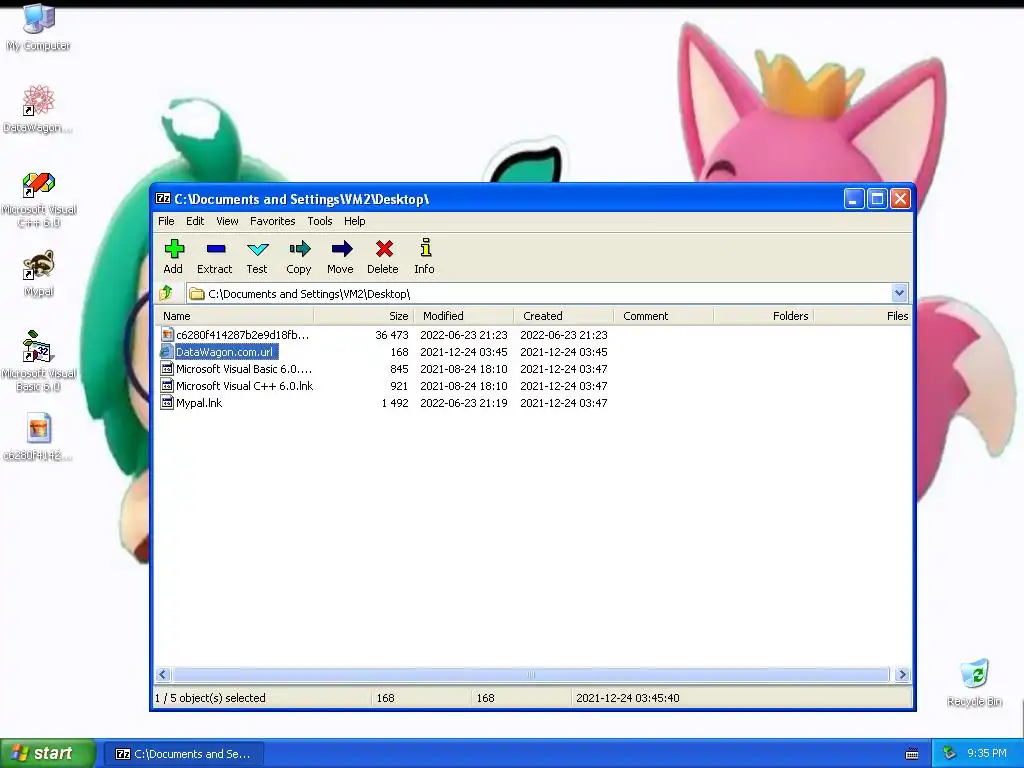Select the DataWagon desktop shortcut
The width and height of the screenshot is (1024, 768).
coord(38,108)
